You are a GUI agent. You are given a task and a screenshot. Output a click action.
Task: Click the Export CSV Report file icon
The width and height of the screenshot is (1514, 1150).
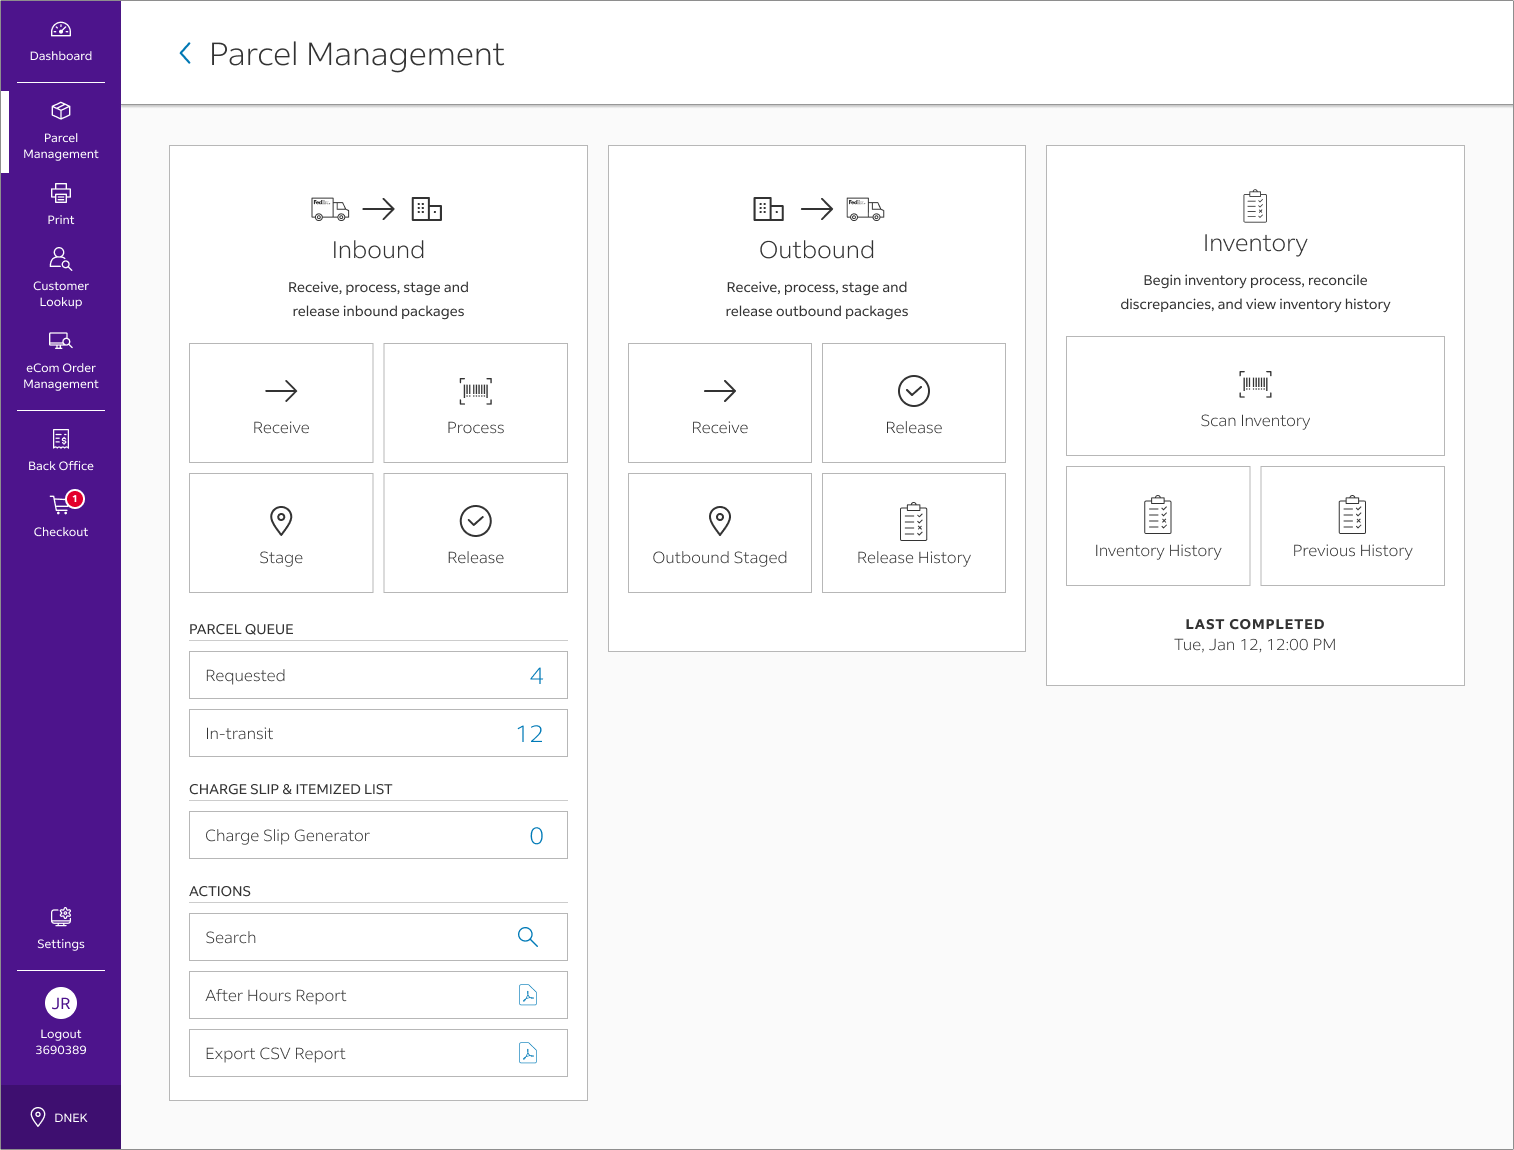[528, 1053]
